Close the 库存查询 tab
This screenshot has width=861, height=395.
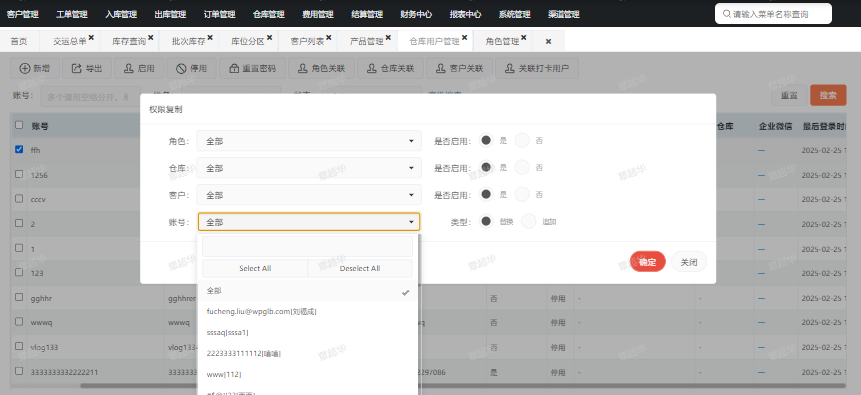(150, 38)
